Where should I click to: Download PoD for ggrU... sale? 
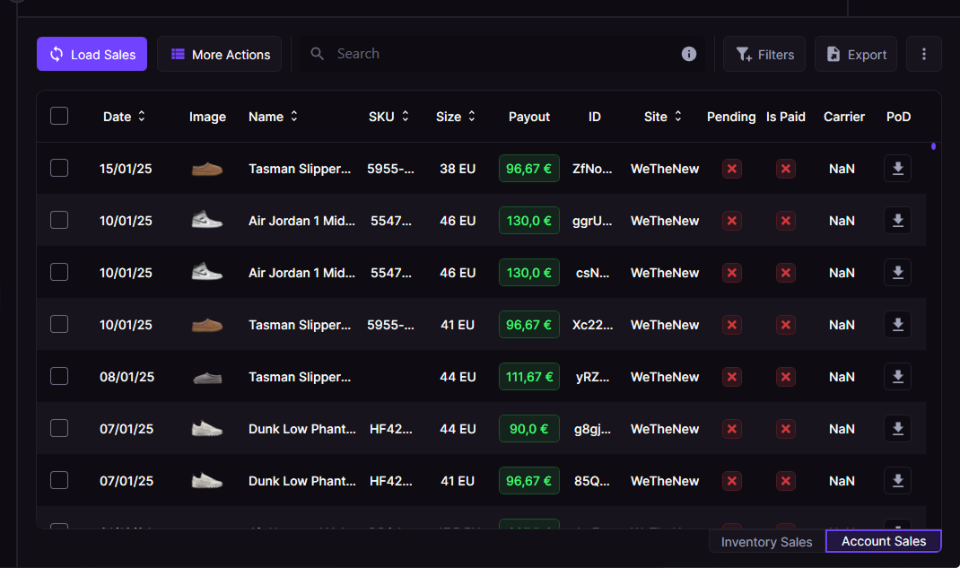pyautogui.click(x=898, y=220)
